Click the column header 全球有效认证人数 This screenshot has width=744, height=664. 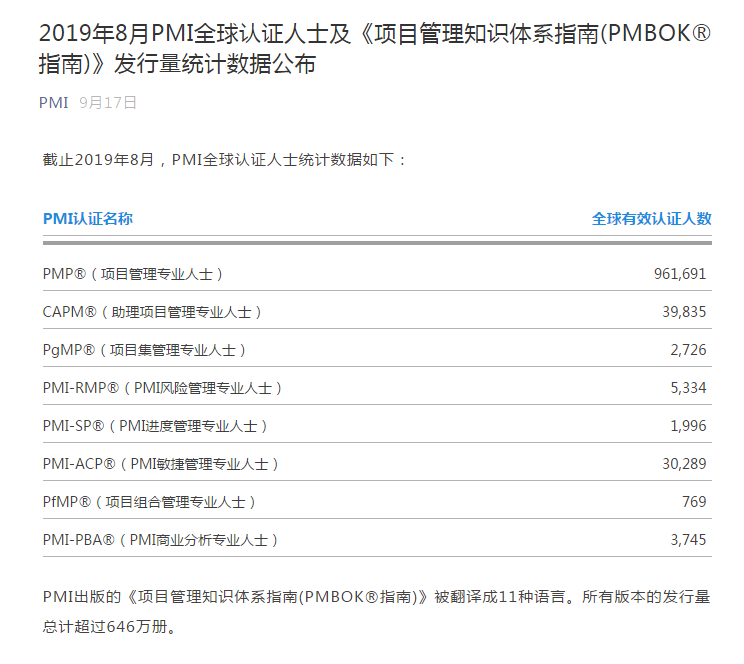(x=651, y=218)
